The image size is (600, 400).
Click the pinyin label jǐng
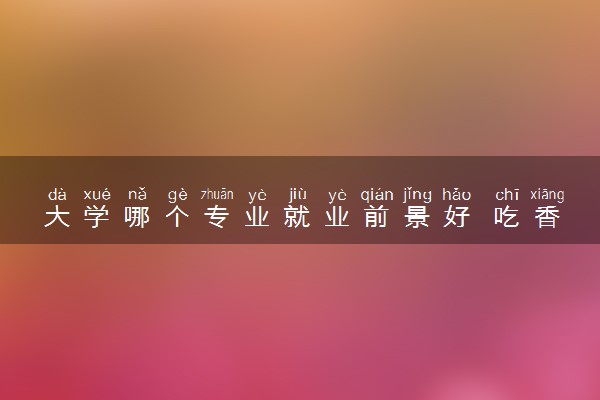pos(417,195)
